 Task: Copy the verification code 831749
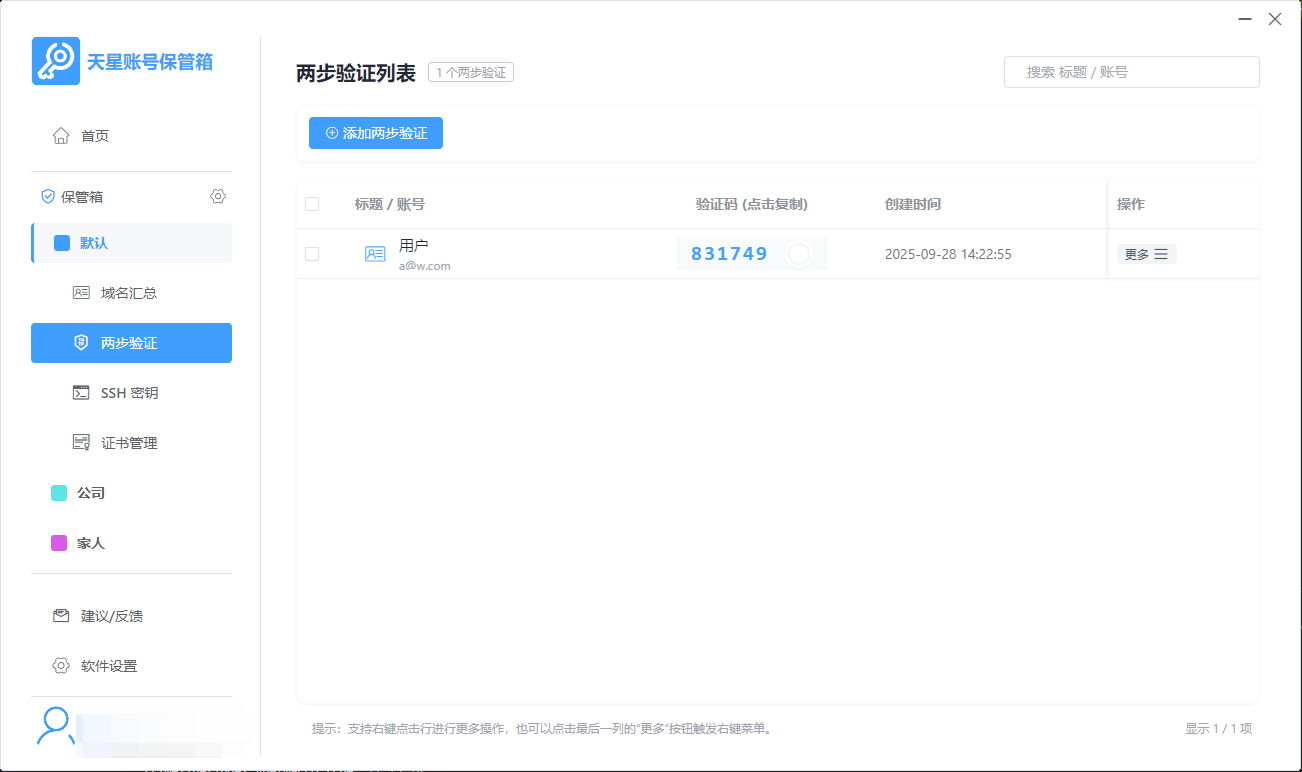click(728, 253)
